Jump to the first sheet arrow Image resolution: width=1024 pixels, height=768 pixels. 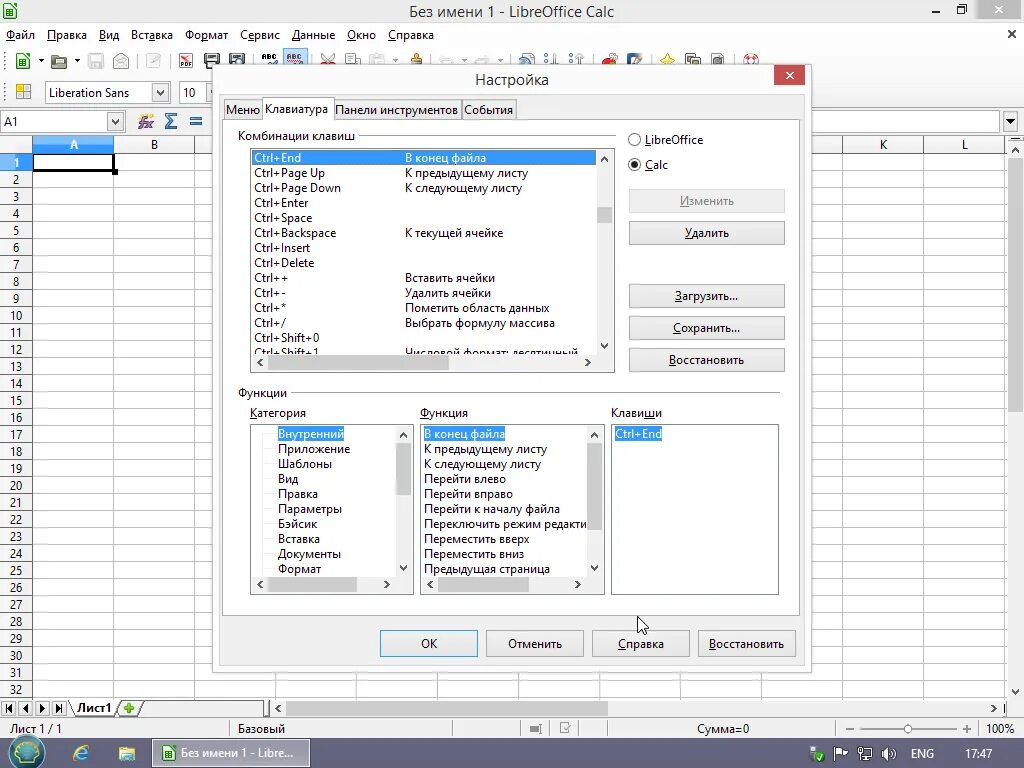click(9, 708)
